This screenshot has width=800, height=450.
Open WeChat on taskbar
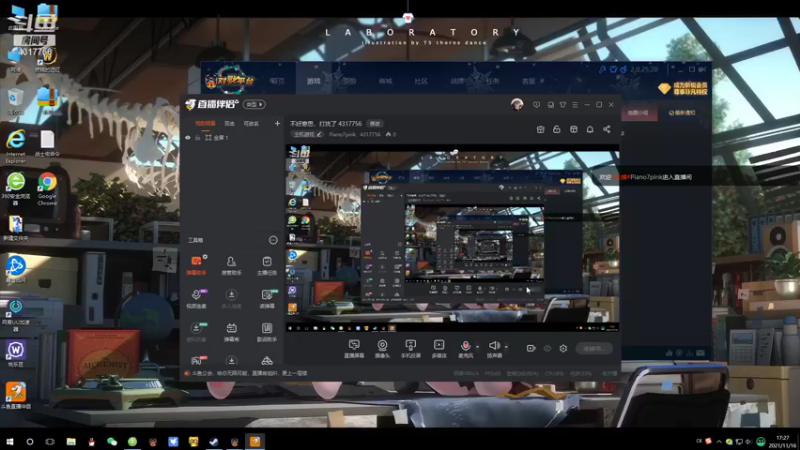point(112,441)
